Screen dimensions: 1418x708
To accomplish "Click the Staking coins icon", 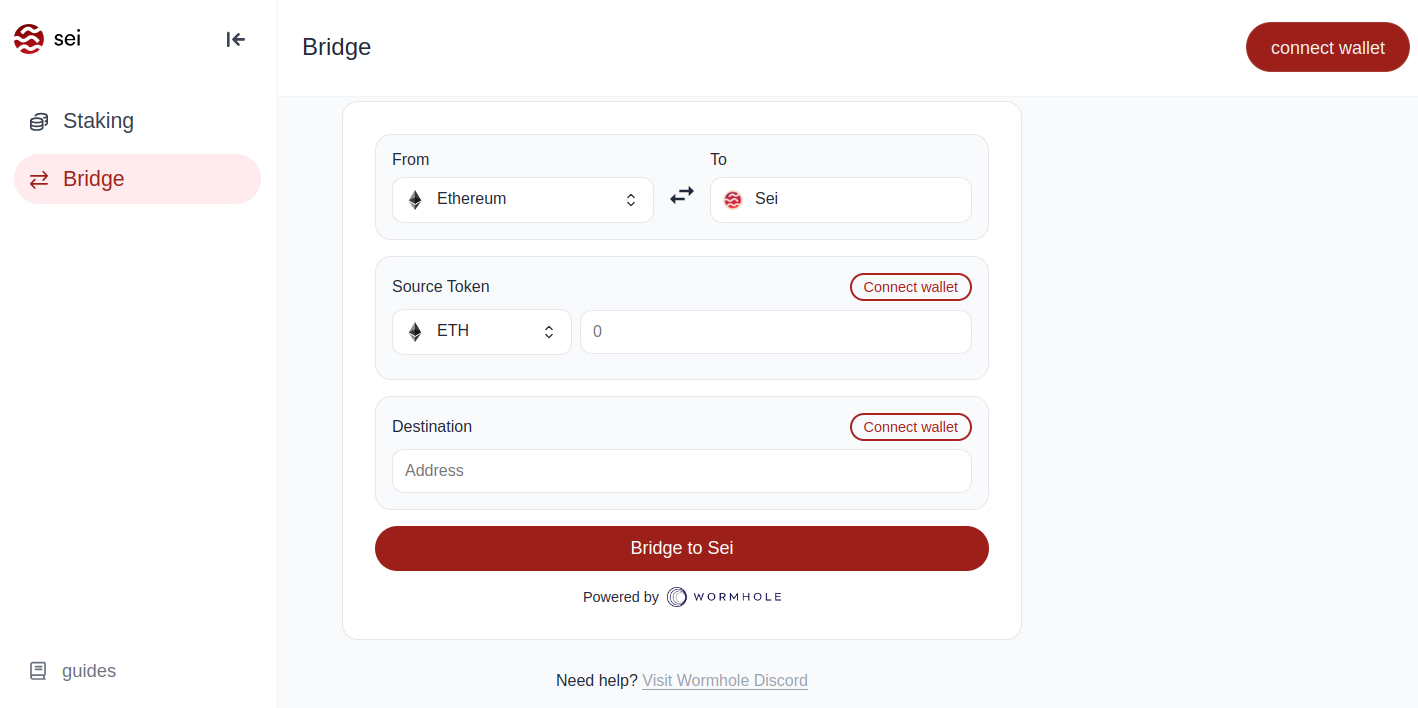I will (x=38, y=122).
